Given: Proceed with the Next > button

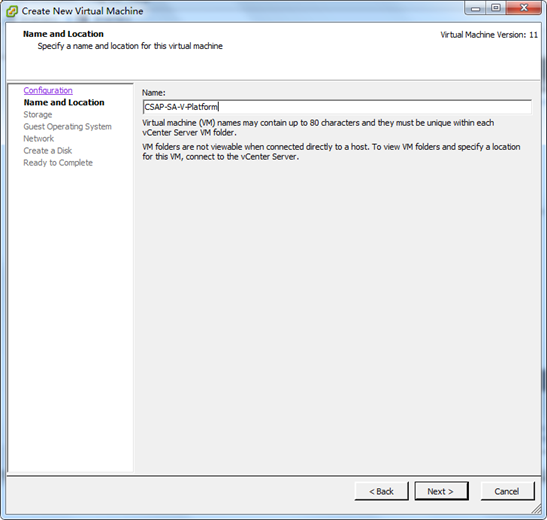Looking at the screenshot, I should [441, 491].
